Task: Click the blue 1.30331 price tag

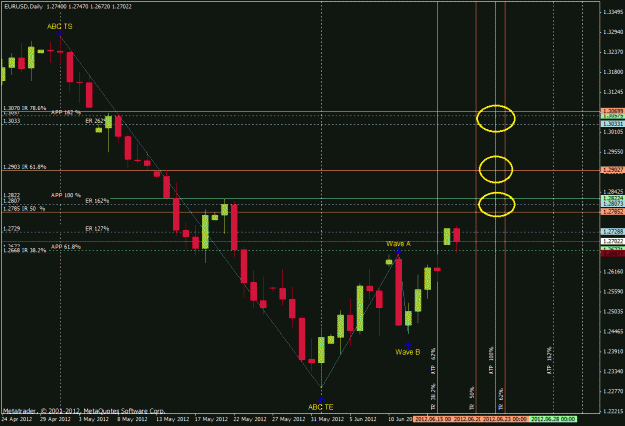Action: (x=612, y=124)
